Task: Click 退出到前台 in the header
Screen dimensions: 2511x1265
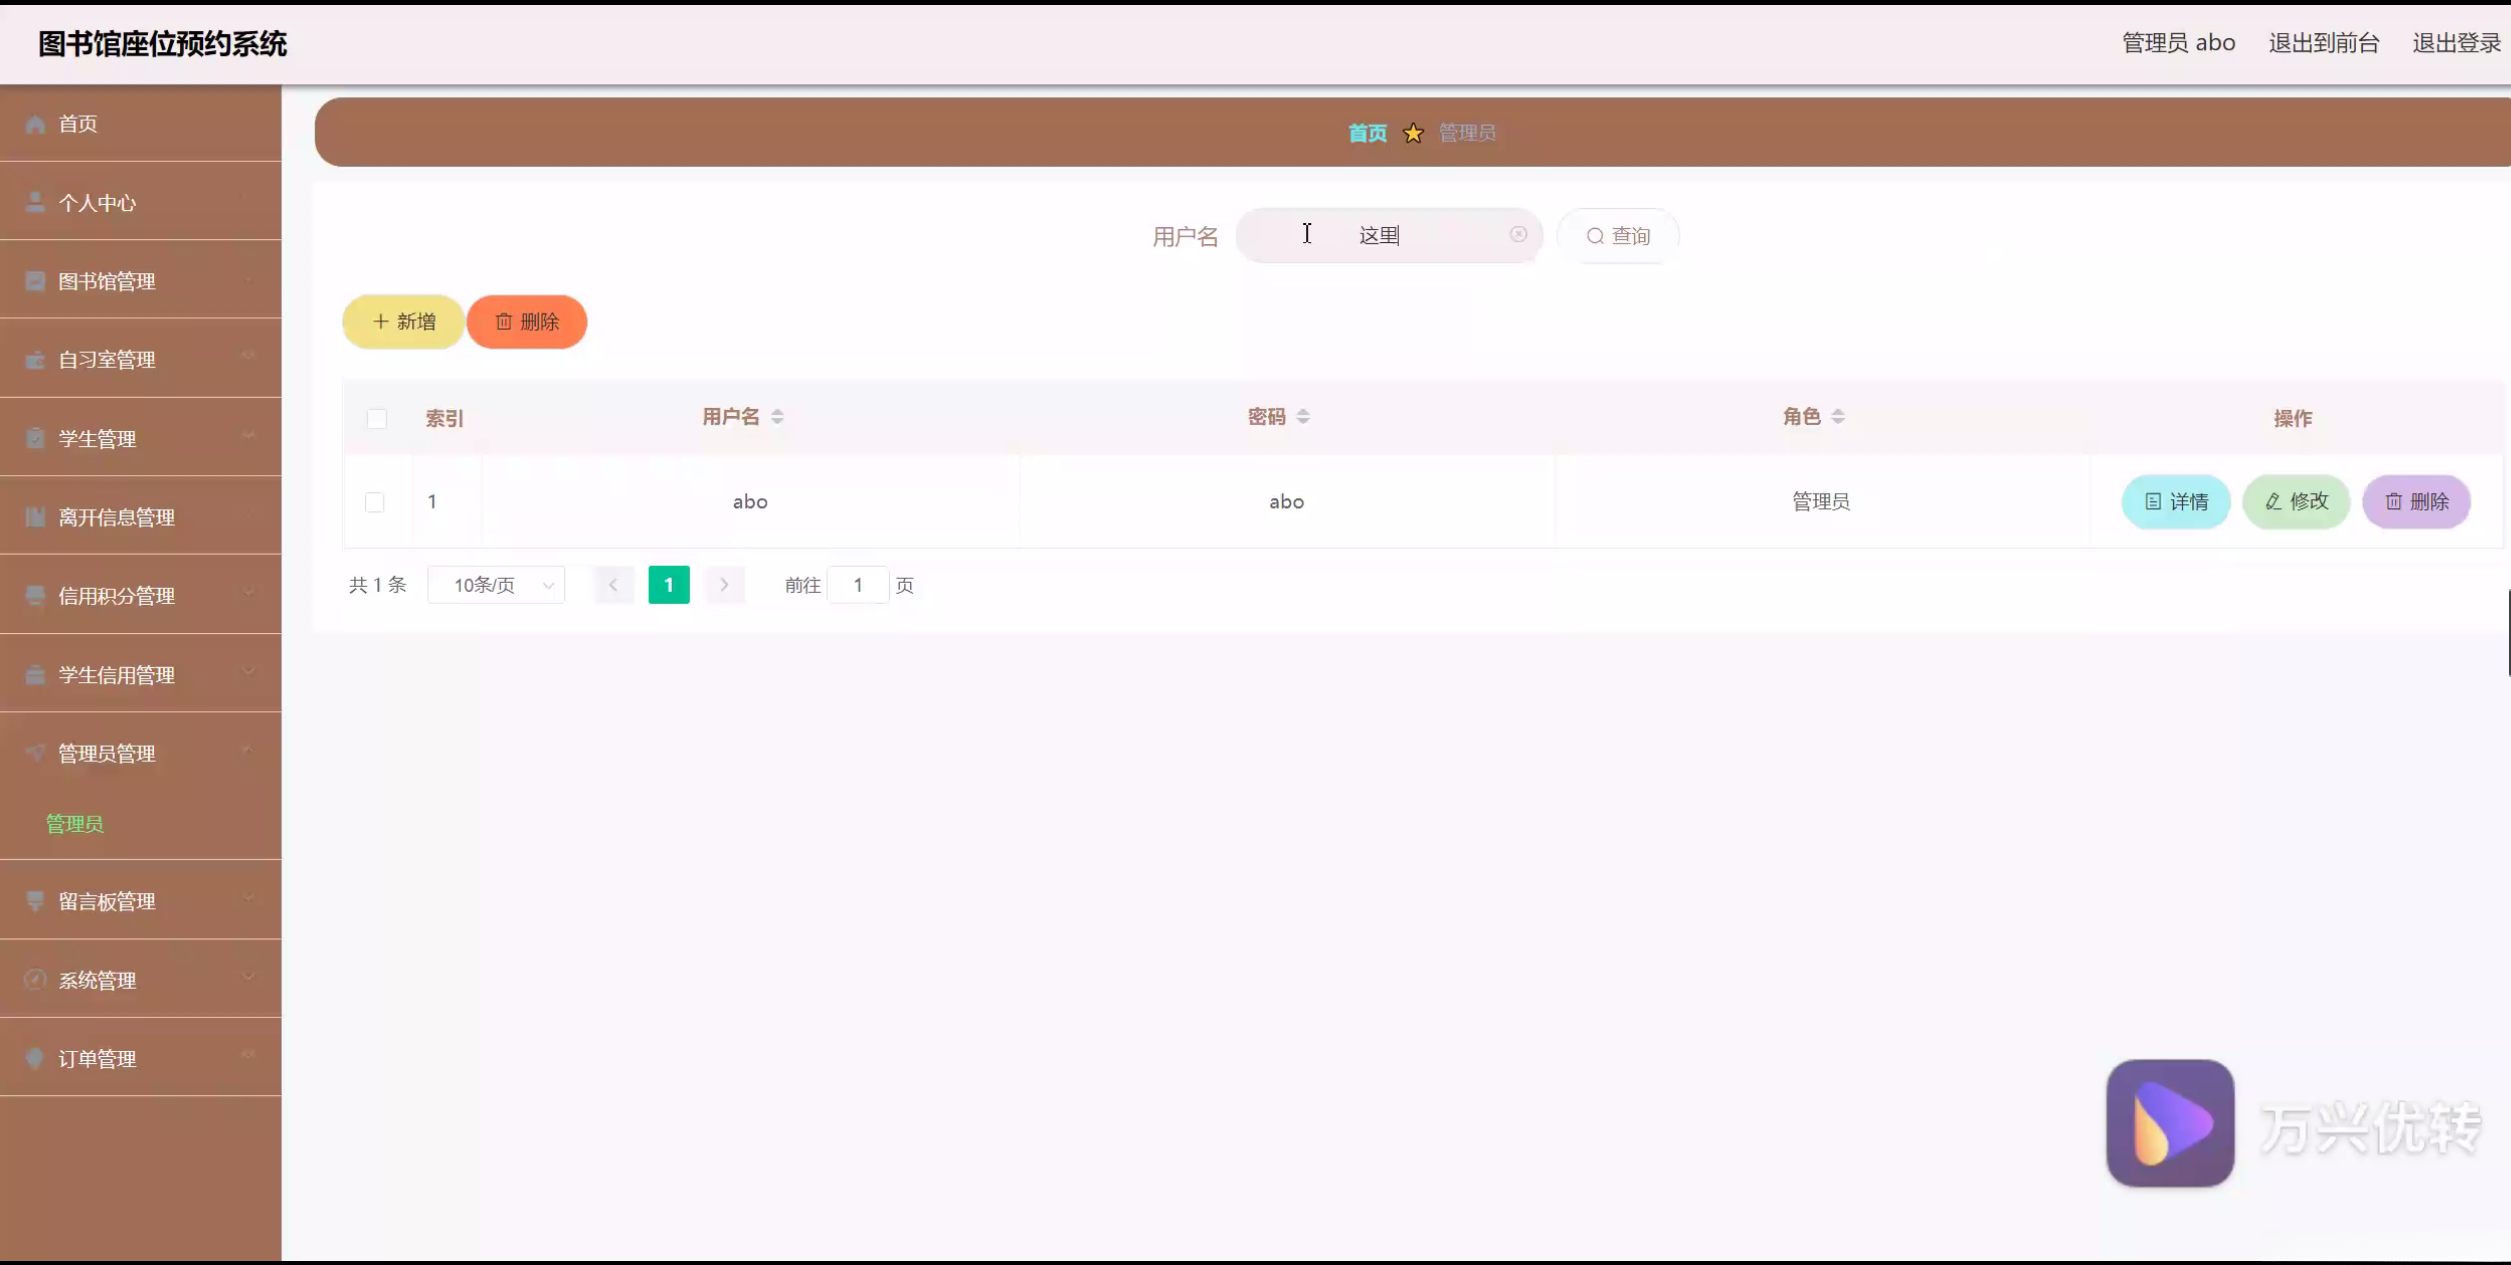Action: click(2323, 43)
